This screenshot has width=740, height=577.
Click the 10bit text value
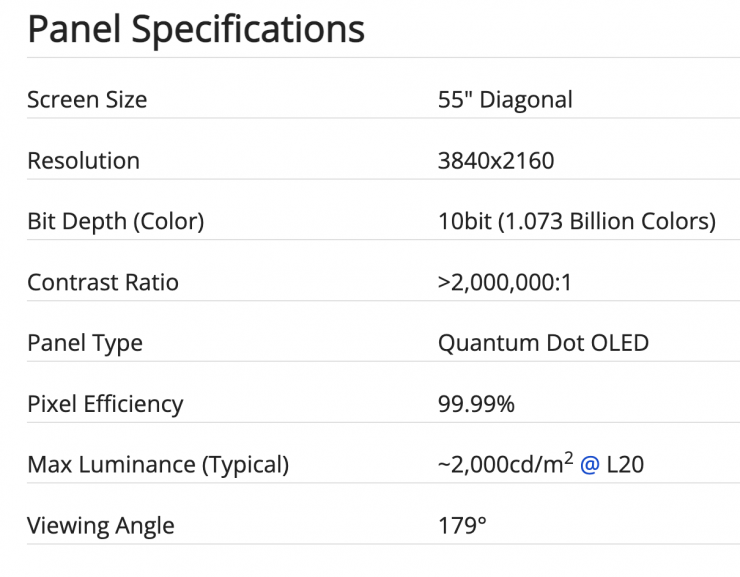click(x=464, y=222)
